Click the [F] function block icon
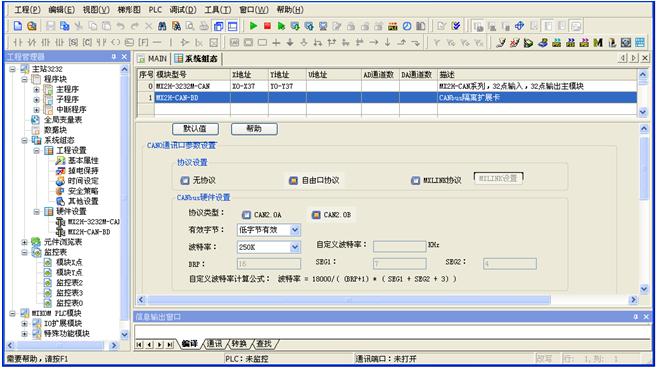Image resolution: width=660 pixels, height=369 pixels. tap(143, 42)
